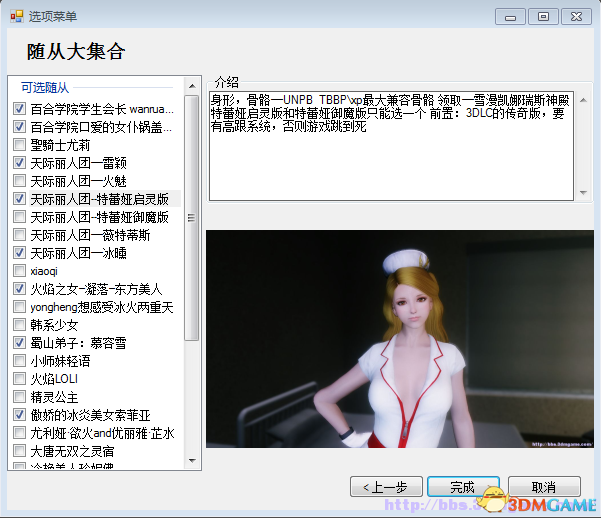Image resolution: width=601 pixels, height=518 pixels.
Task: Click the nurse follower preview image
Action: tap(400, 339)
